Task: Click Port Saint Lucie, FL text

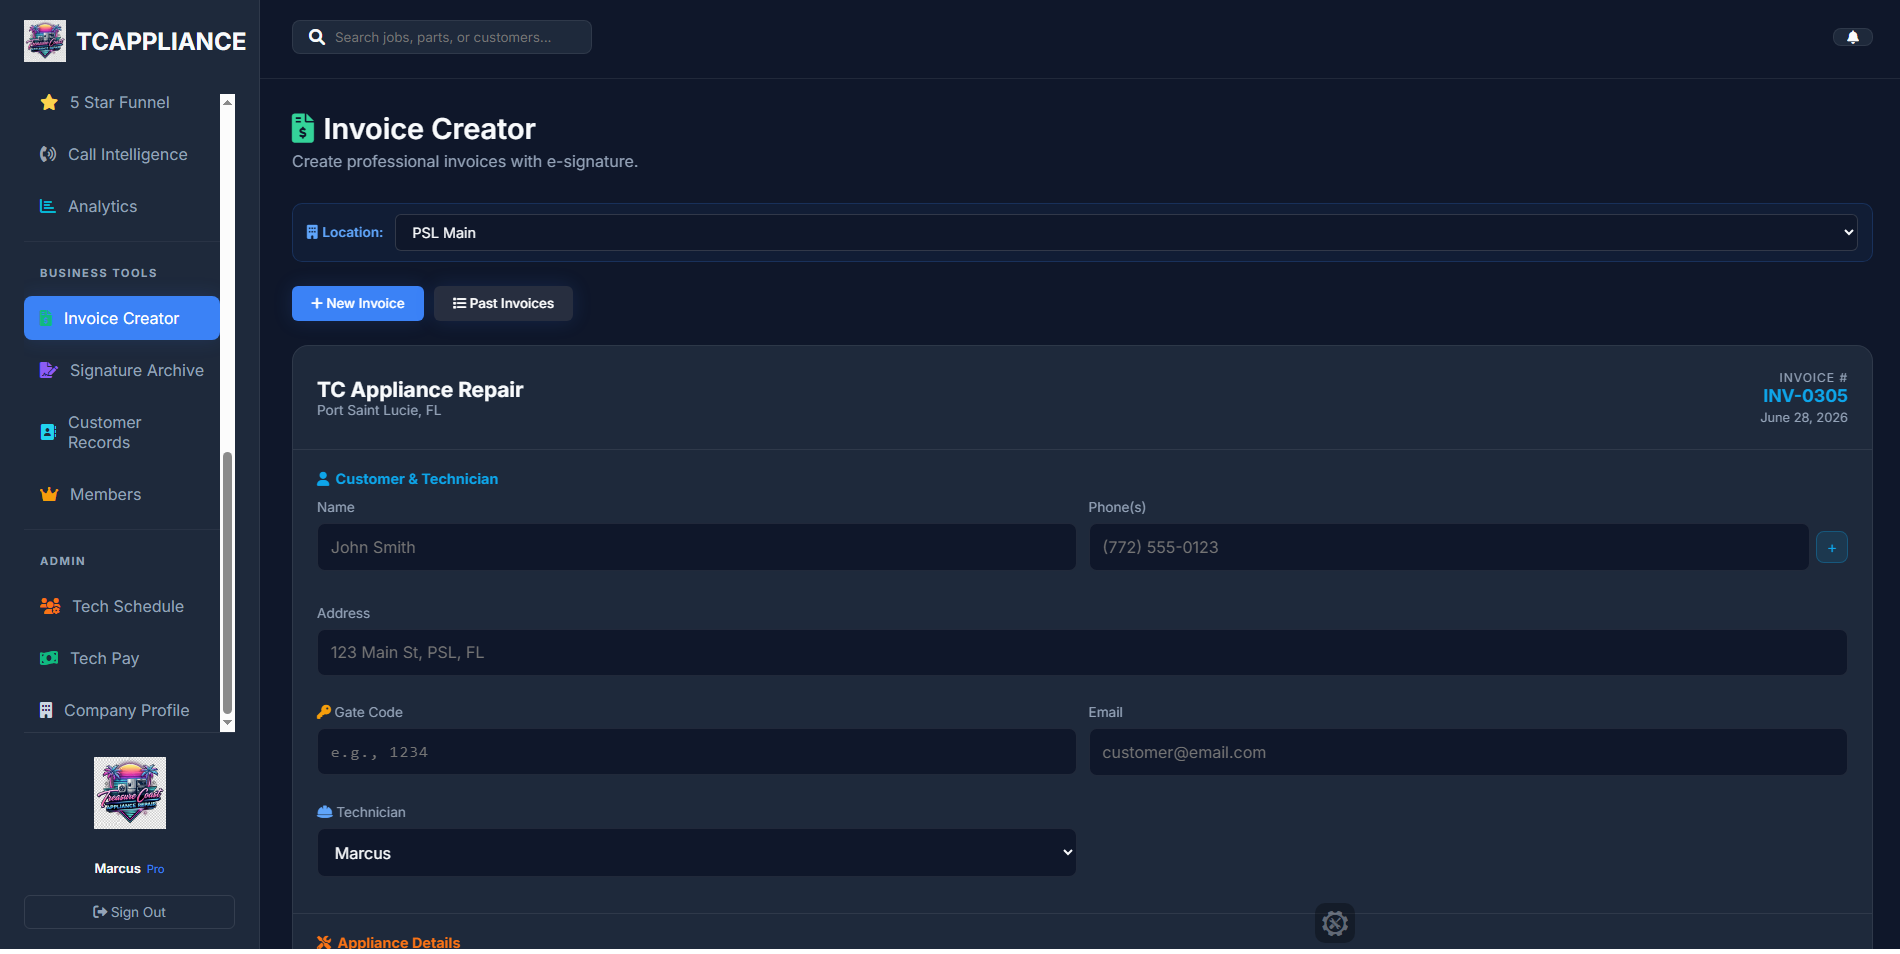Action: 379,411
